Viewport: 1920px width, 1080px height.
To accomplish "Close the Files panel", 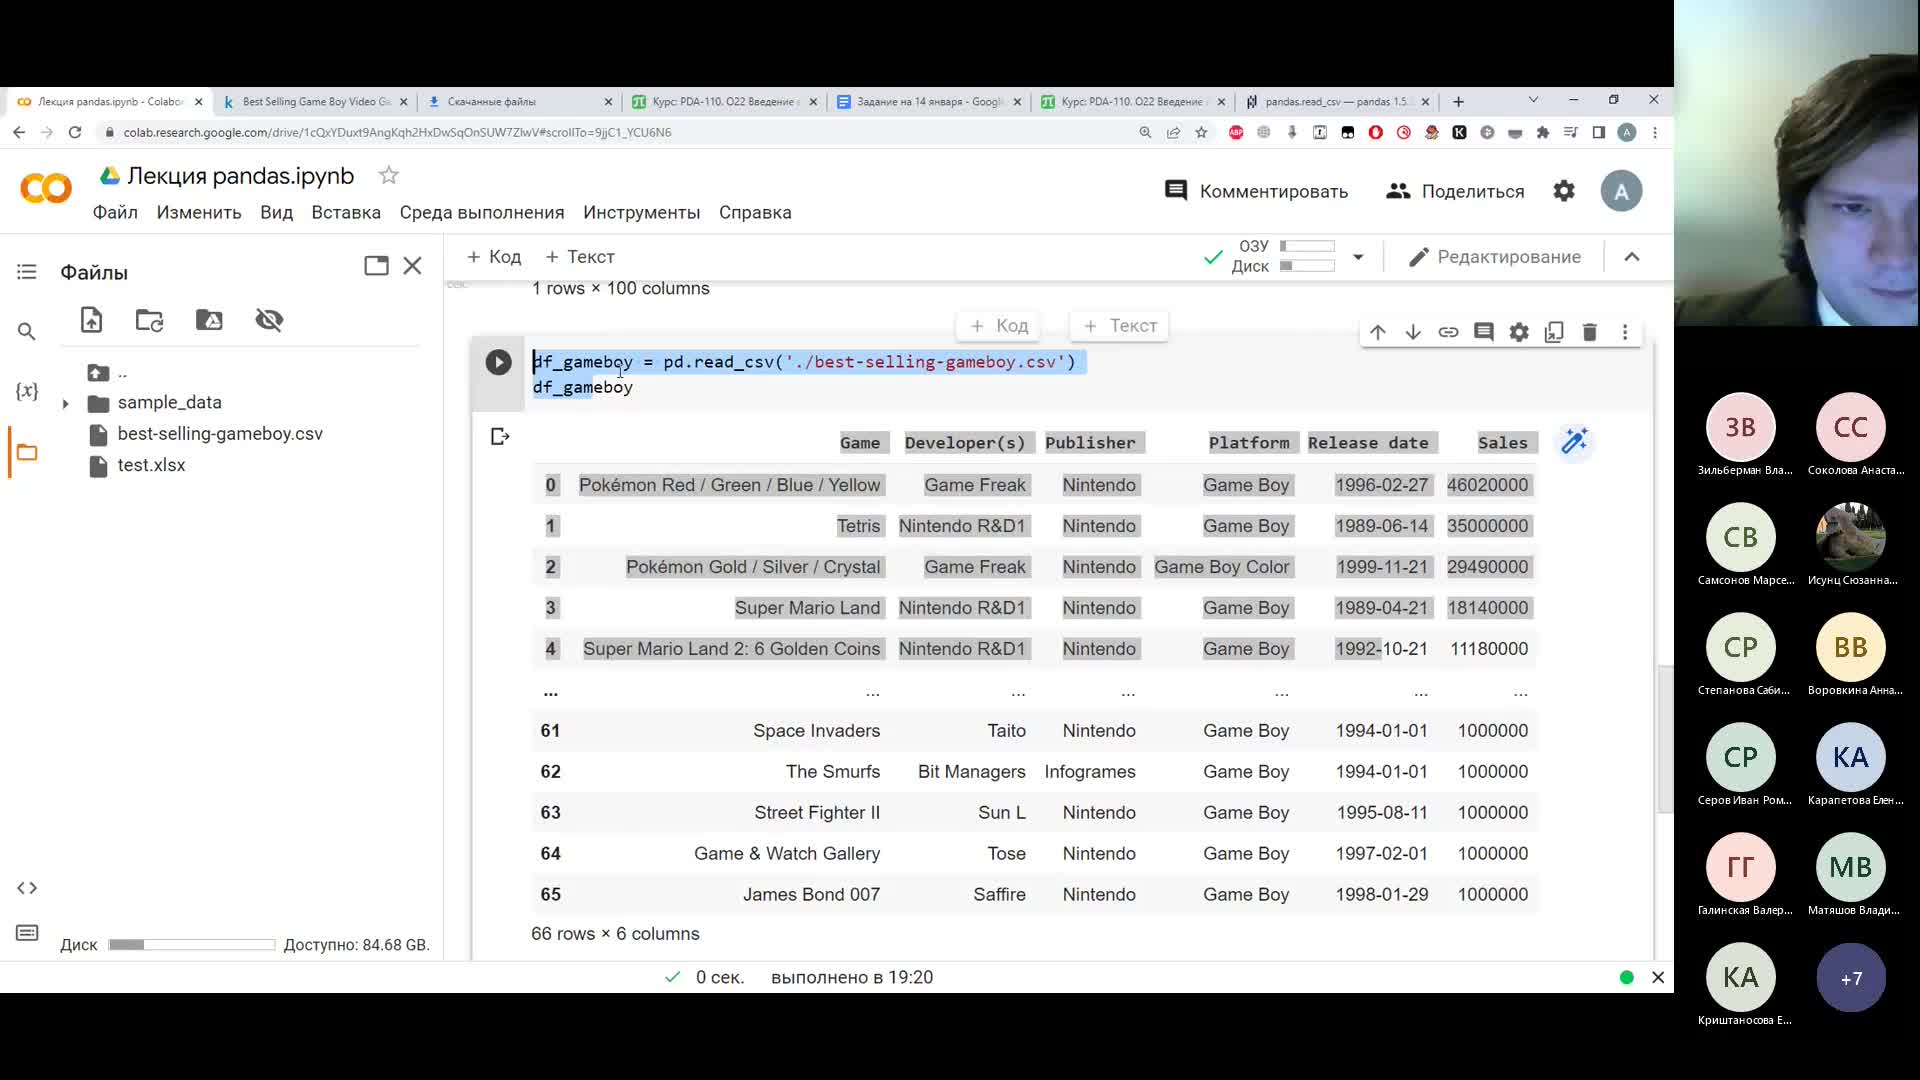I will [x=412, y=266].
